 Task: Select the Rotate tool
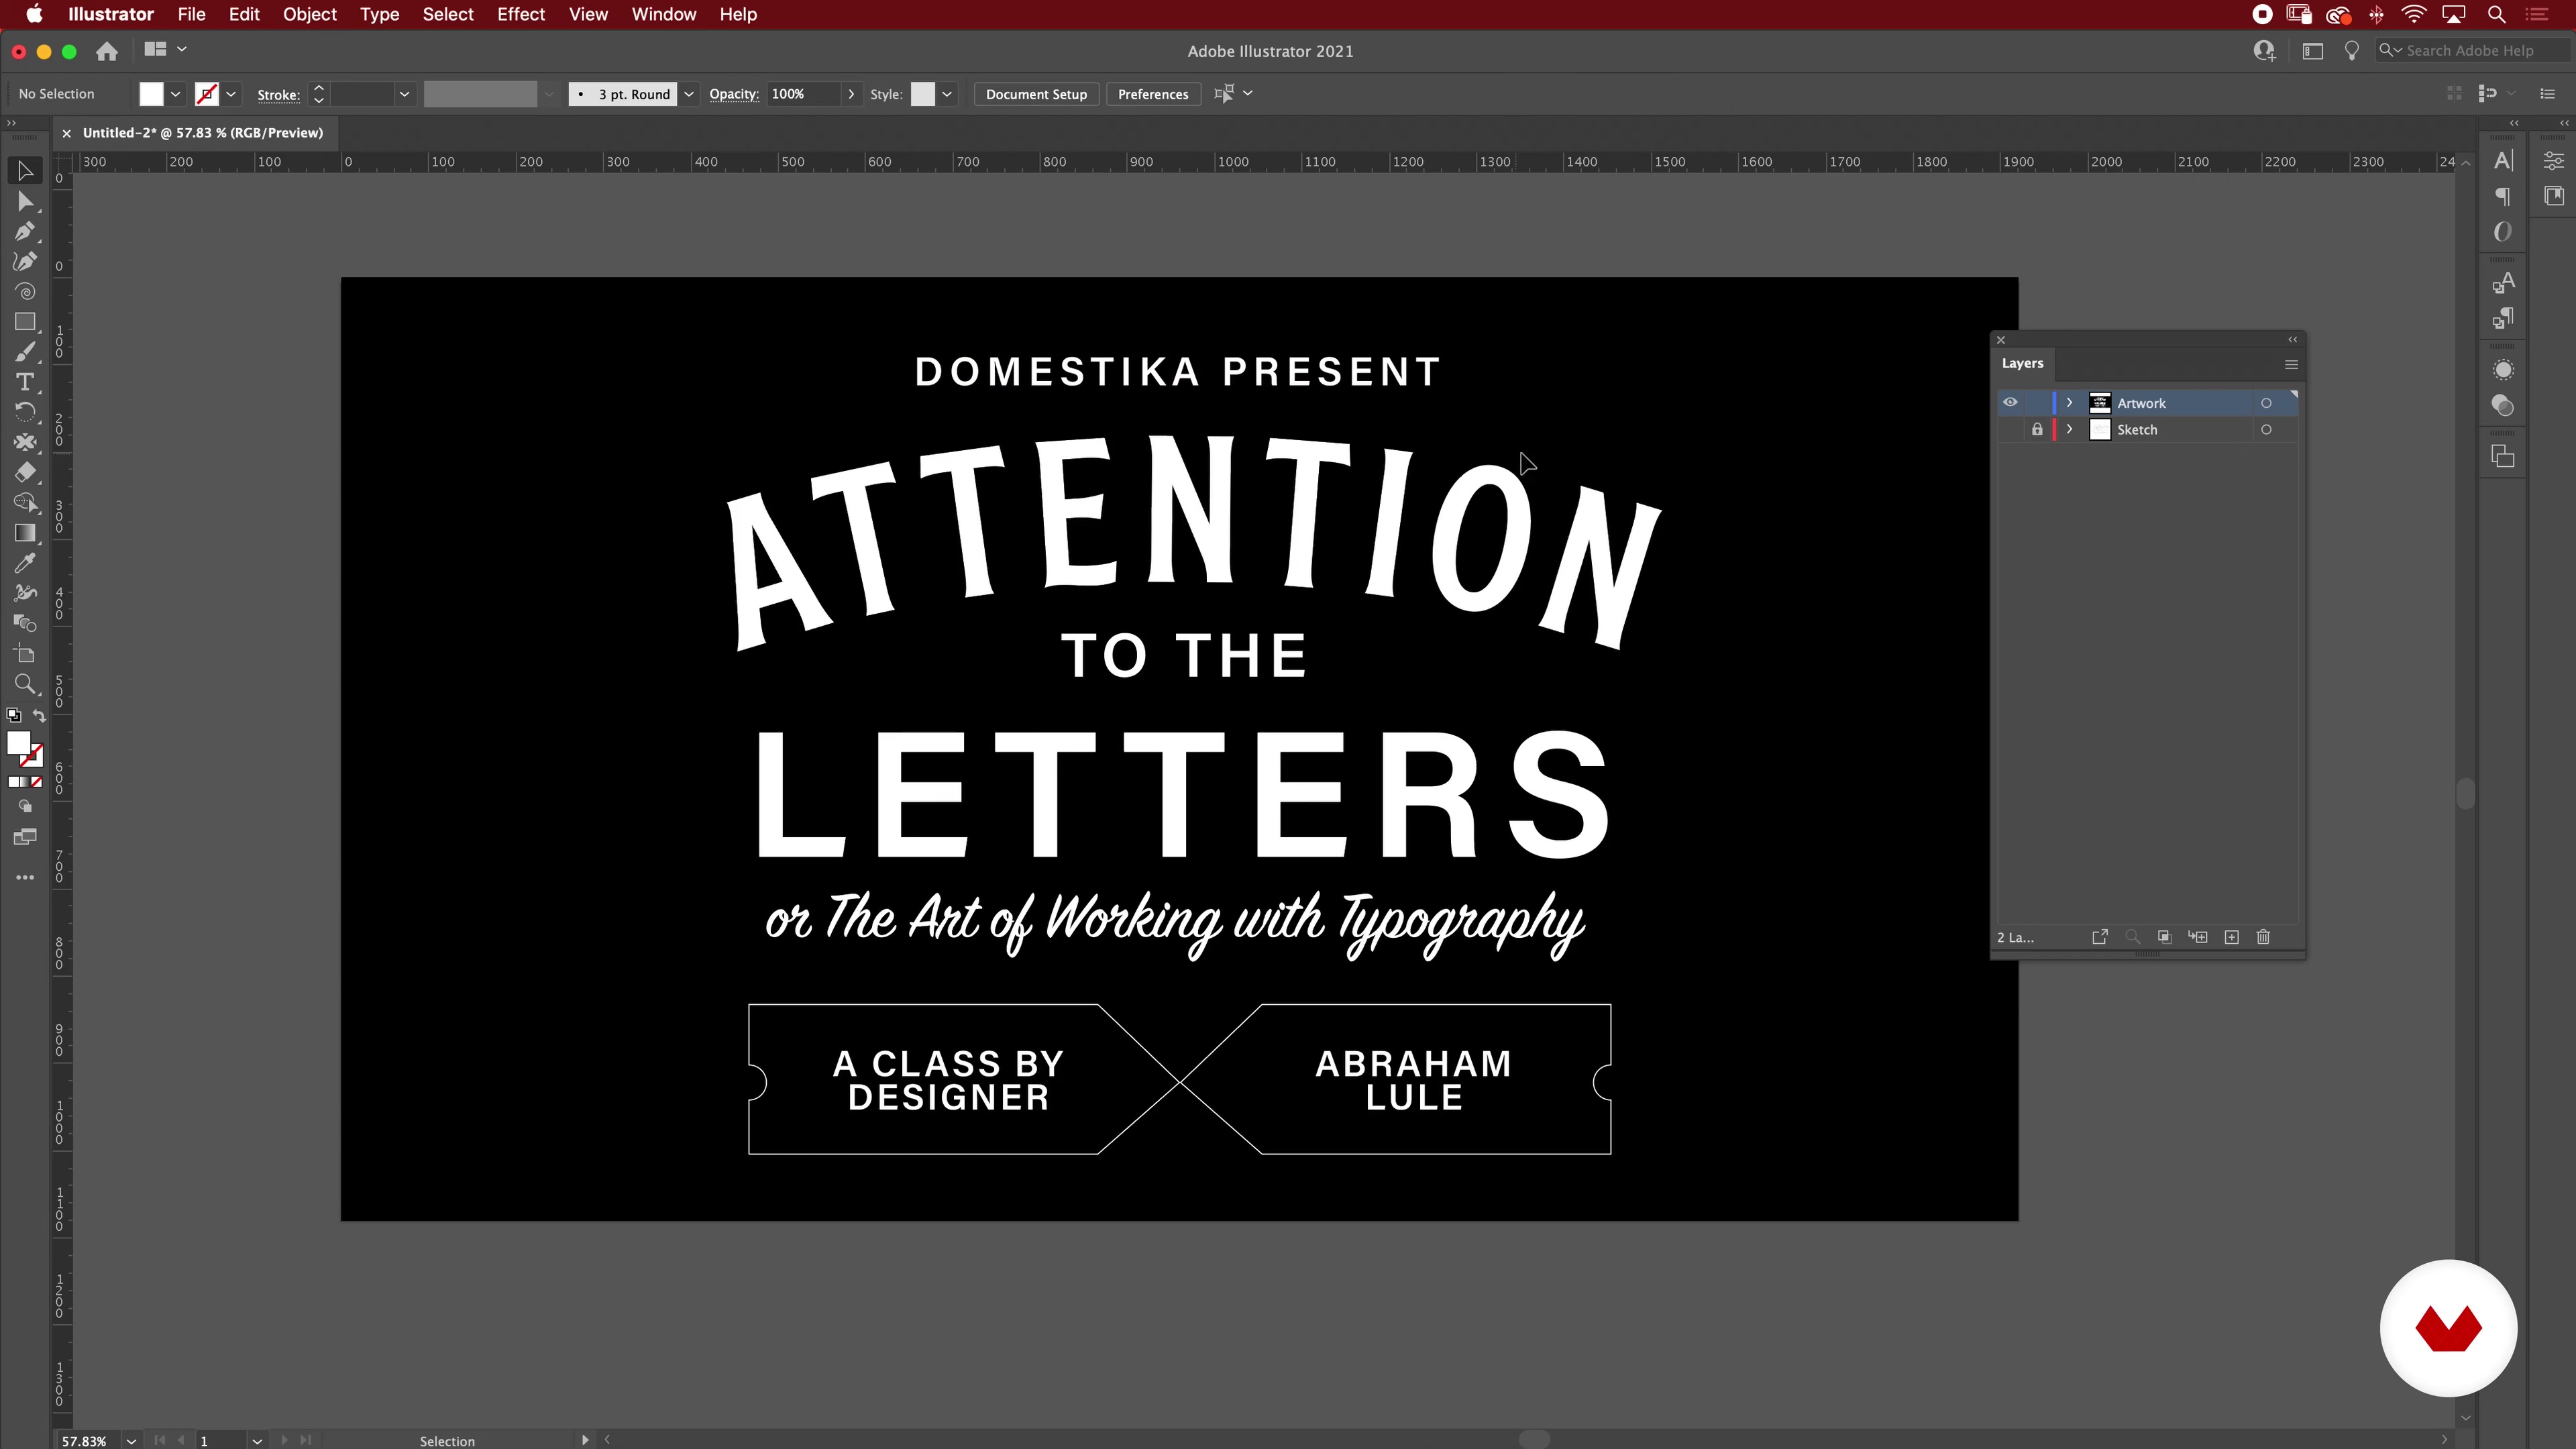25,412
